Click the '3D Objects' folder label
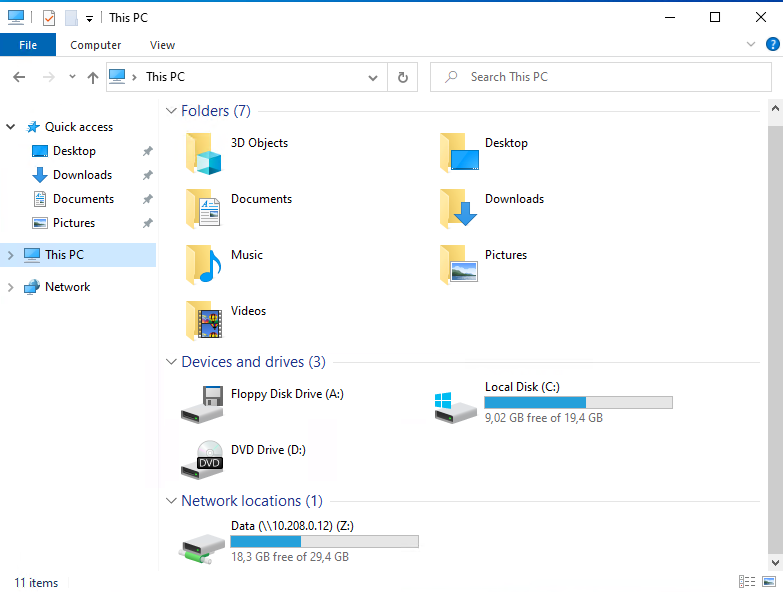783x592 pixels. [259, 143]
